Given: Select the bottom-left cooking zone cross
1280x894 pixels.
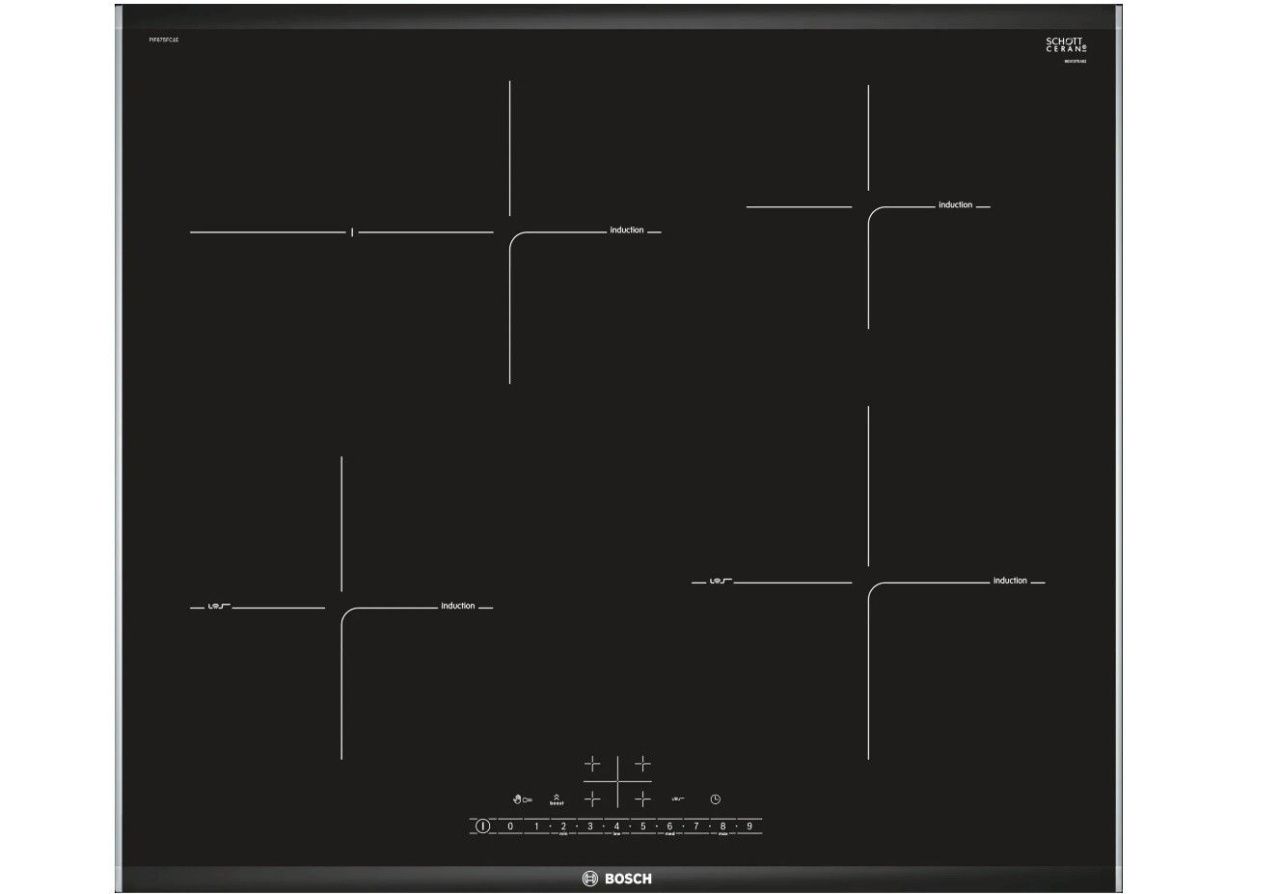Looking at the screenshot, I should point(592,799).
